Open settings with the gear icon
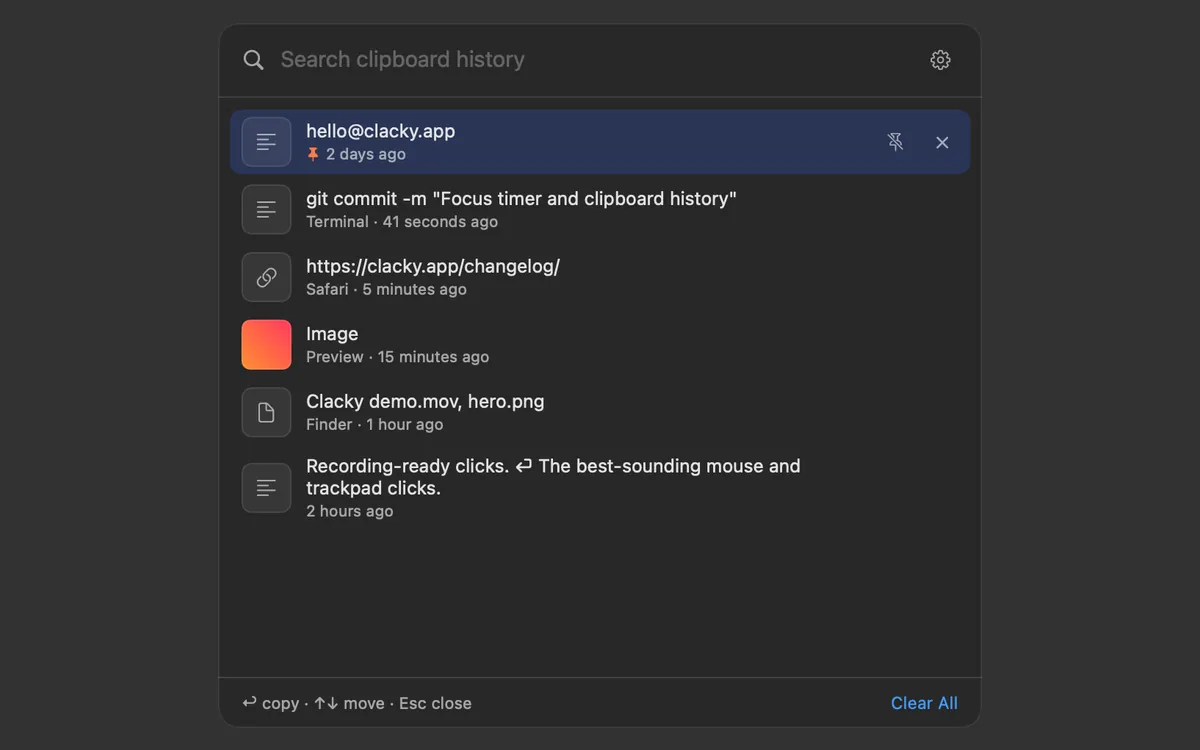Screen dimensions: 1200x750 pyautogui.click(x=940, y=60)
